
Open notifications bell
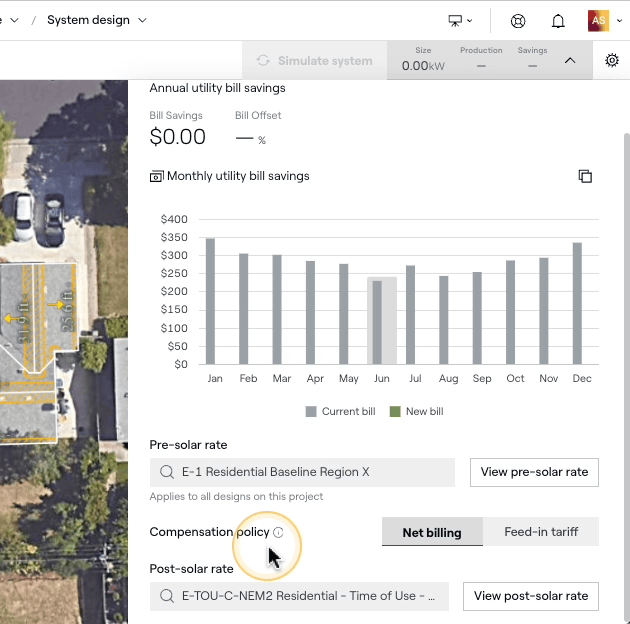coord(558,20)
